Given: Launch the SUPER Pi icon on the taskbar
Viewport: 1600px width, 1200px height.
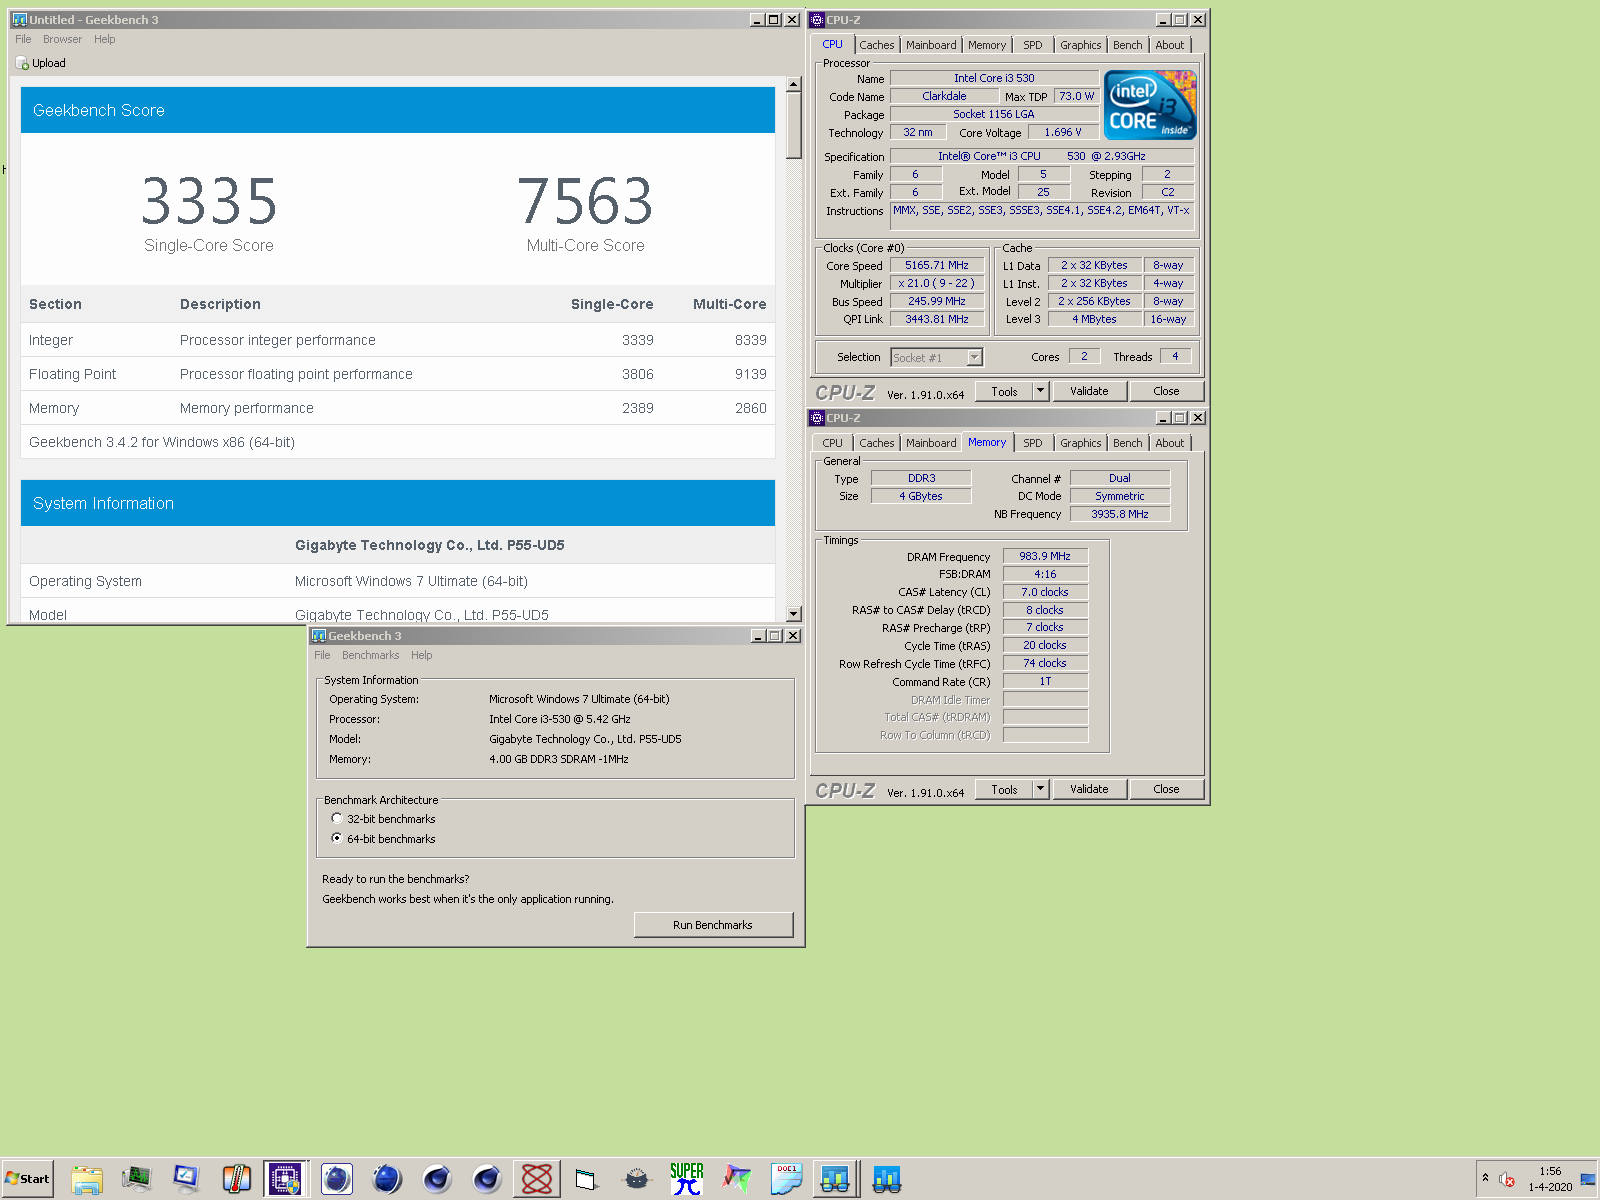Looking at the screenshot, I should [687, 1179].
